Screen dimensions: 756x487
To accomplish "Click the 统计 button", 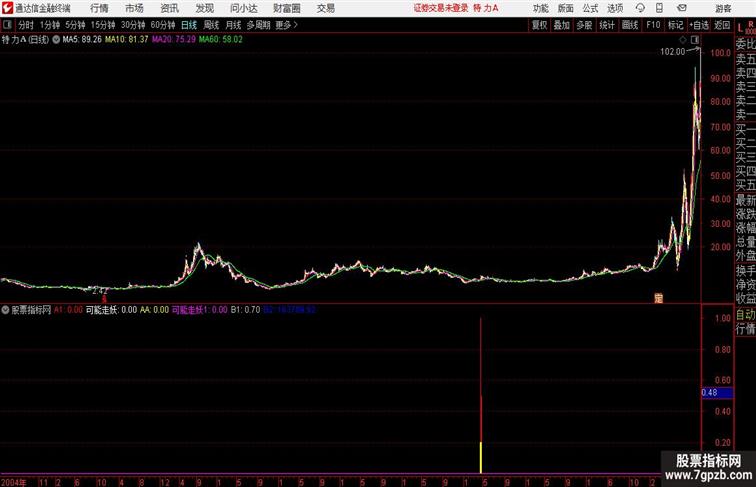I will coord(607,25).
